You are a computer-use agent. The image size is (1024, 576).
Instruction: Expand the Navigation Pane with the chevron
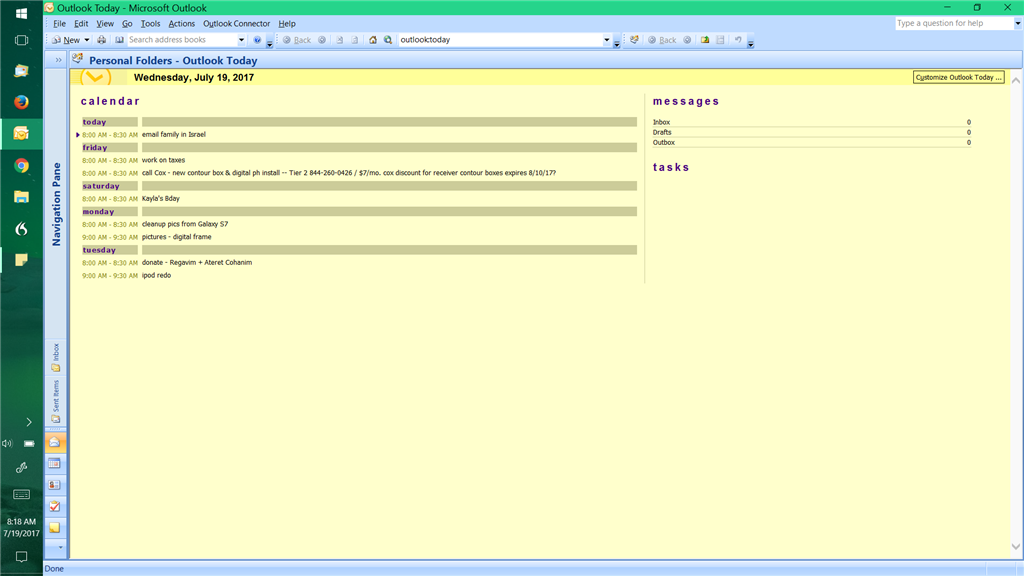pos(58,60)
